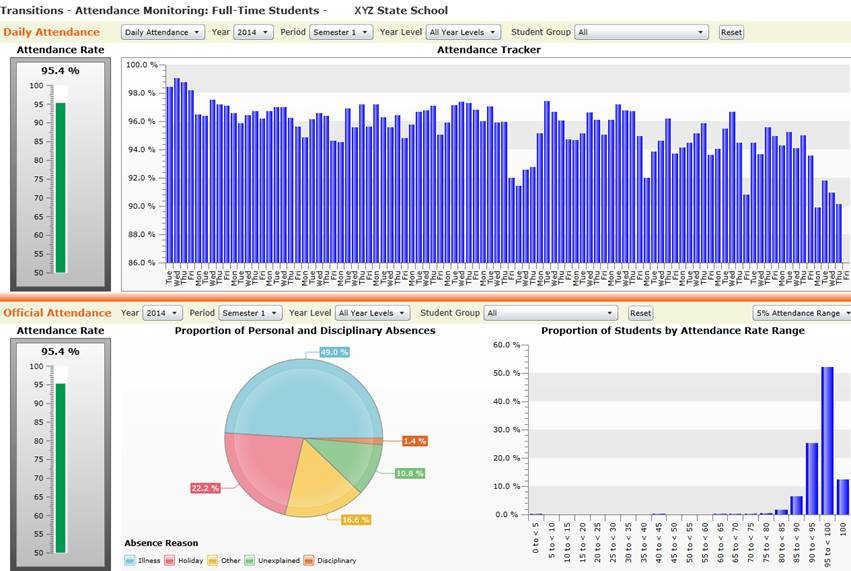
Task: Click the Unexplained legend color box
Action: pyautogui.click(x=250, y=561)
